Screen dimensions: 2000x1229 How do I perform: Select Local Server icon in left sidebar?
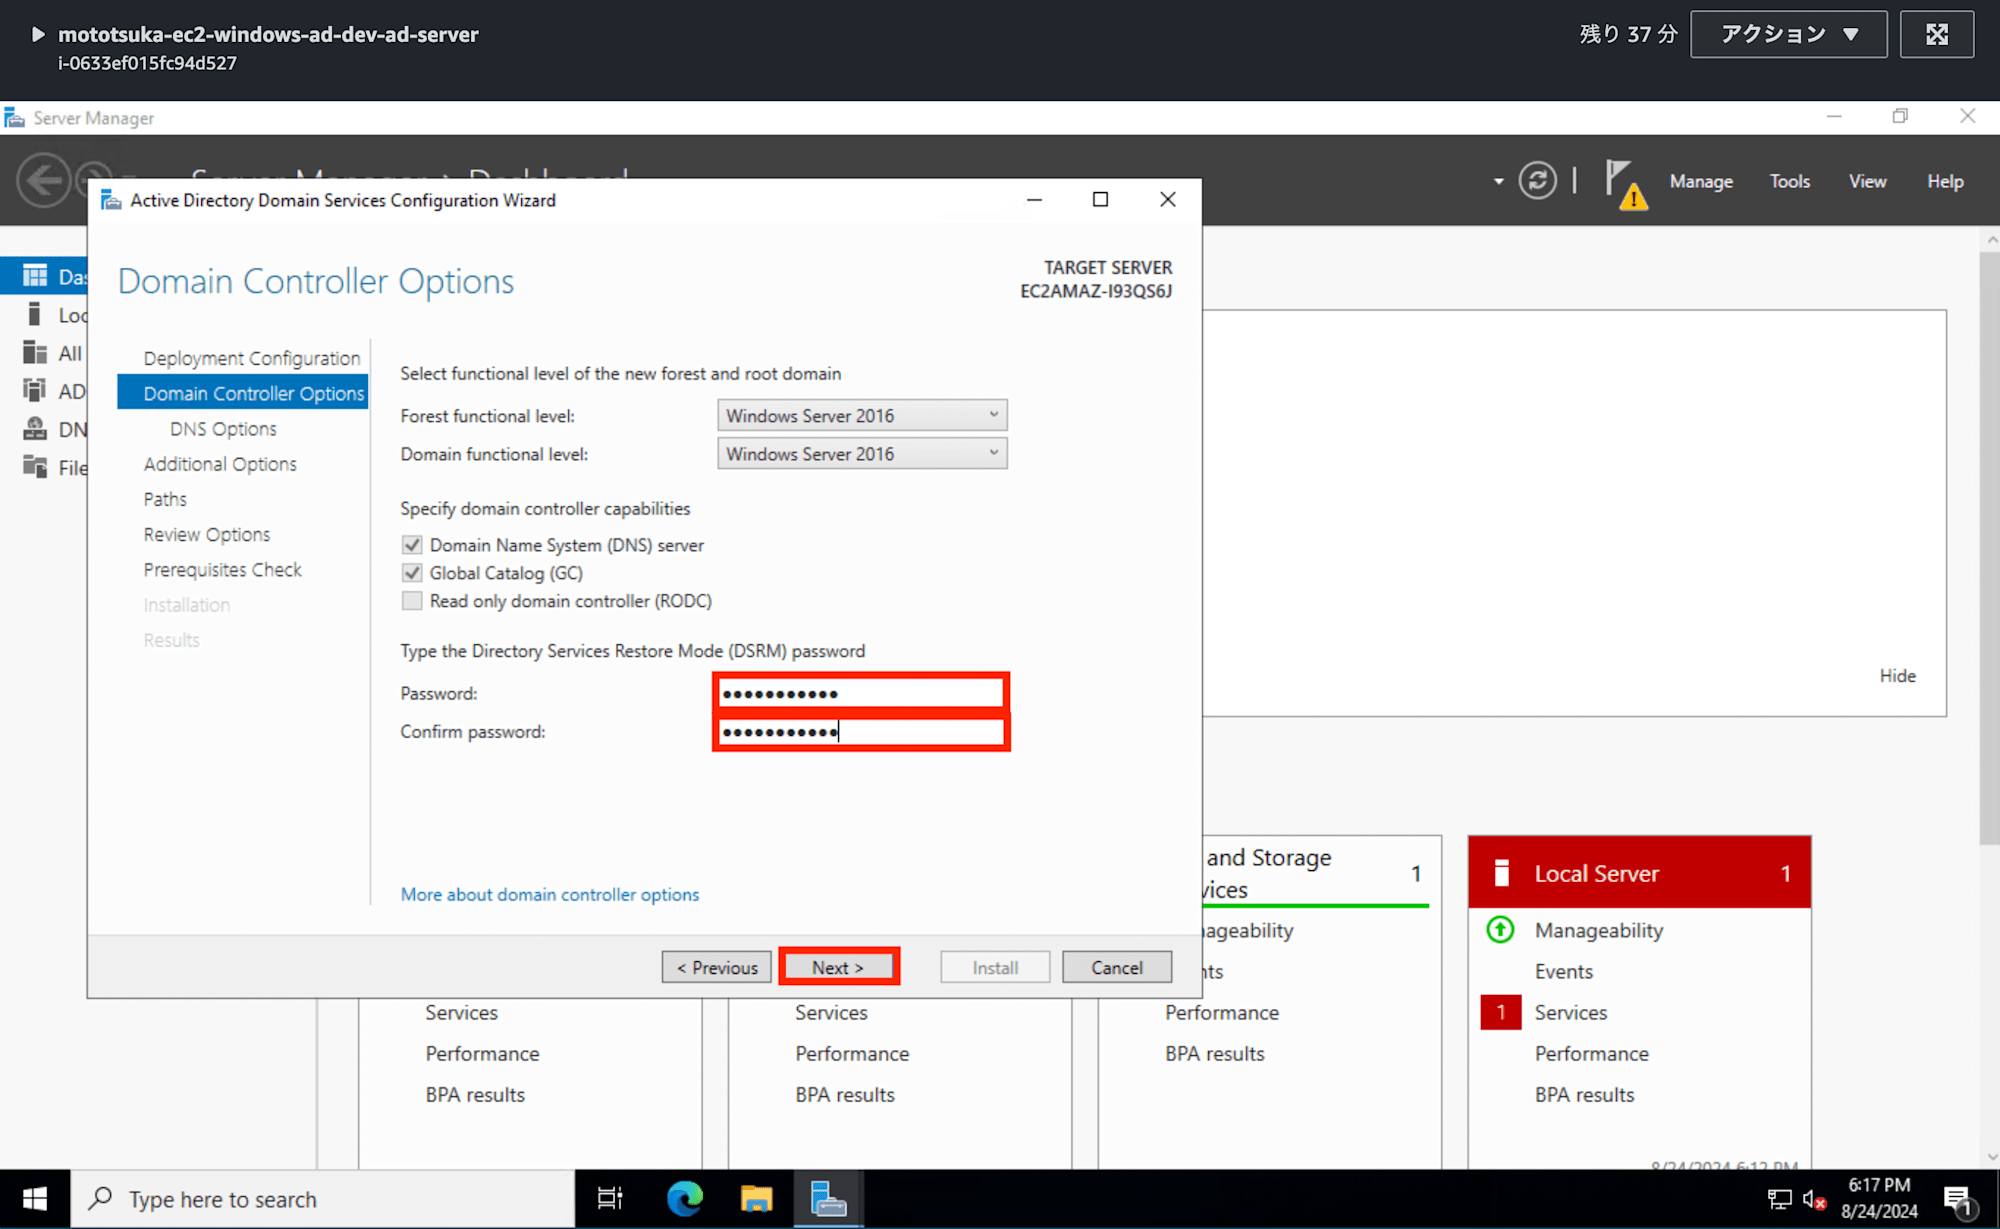[x=35, y=314]
